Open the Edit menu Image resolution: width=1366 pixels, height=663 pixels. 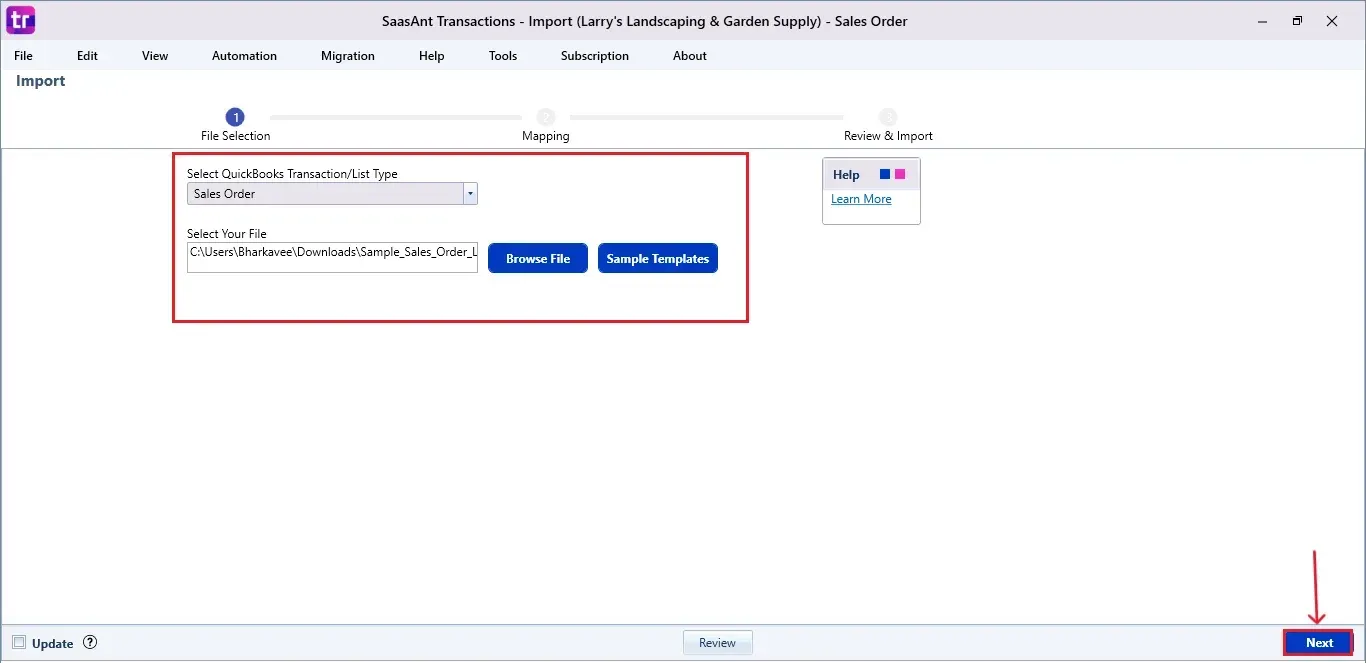click(x=87, y=56)
